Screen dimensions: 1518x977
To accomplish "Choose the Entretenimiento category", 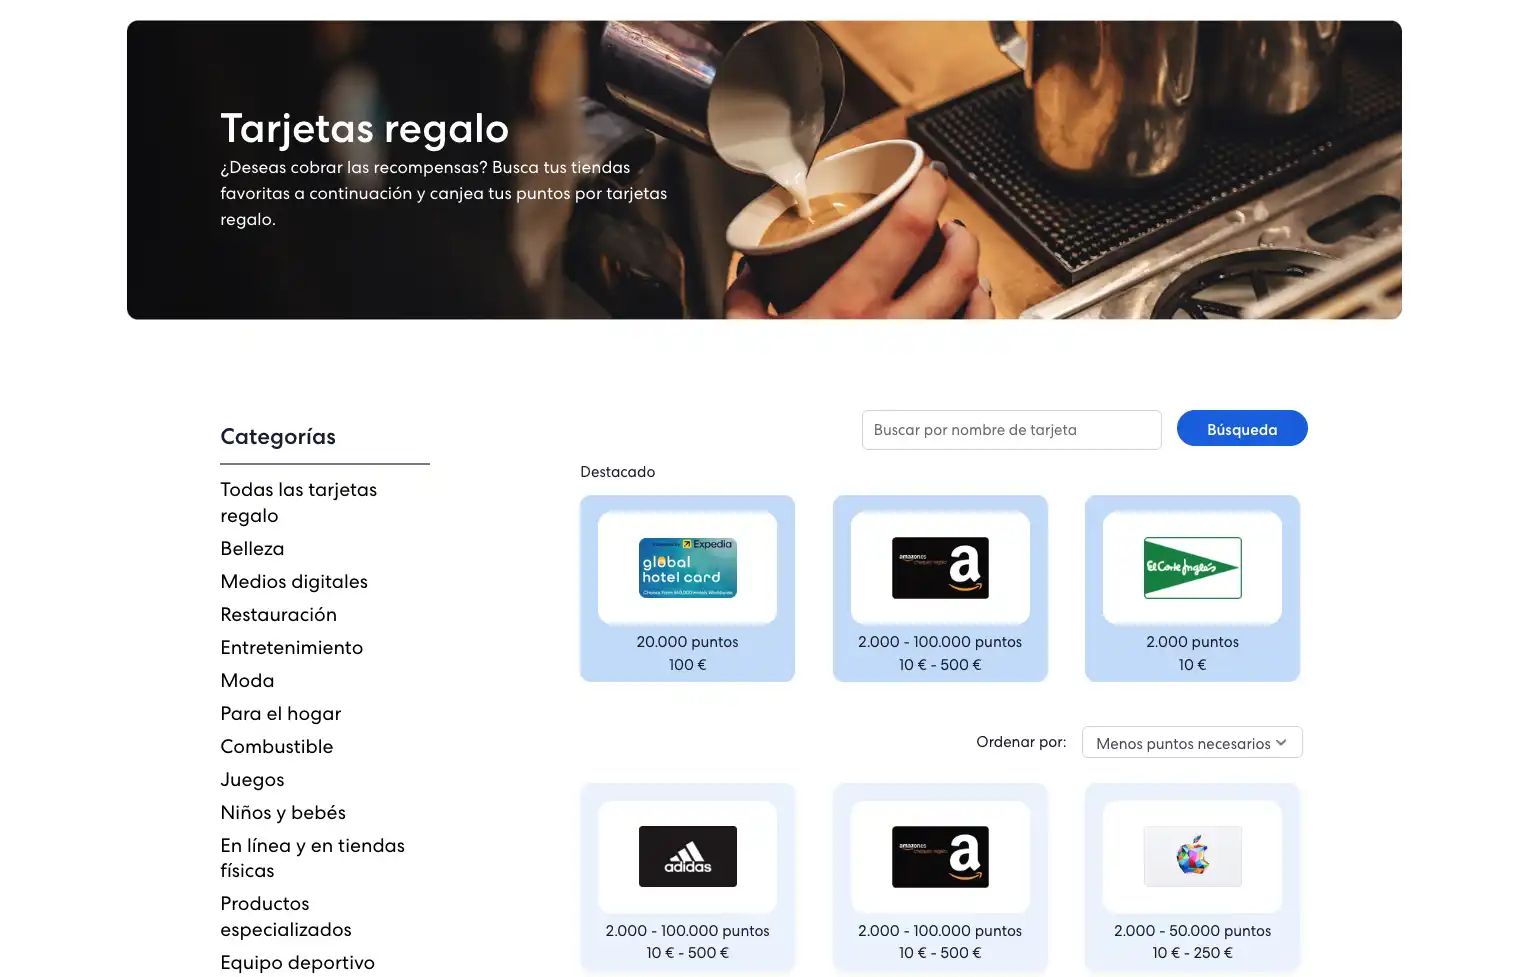I will click(x=291, y=648).
